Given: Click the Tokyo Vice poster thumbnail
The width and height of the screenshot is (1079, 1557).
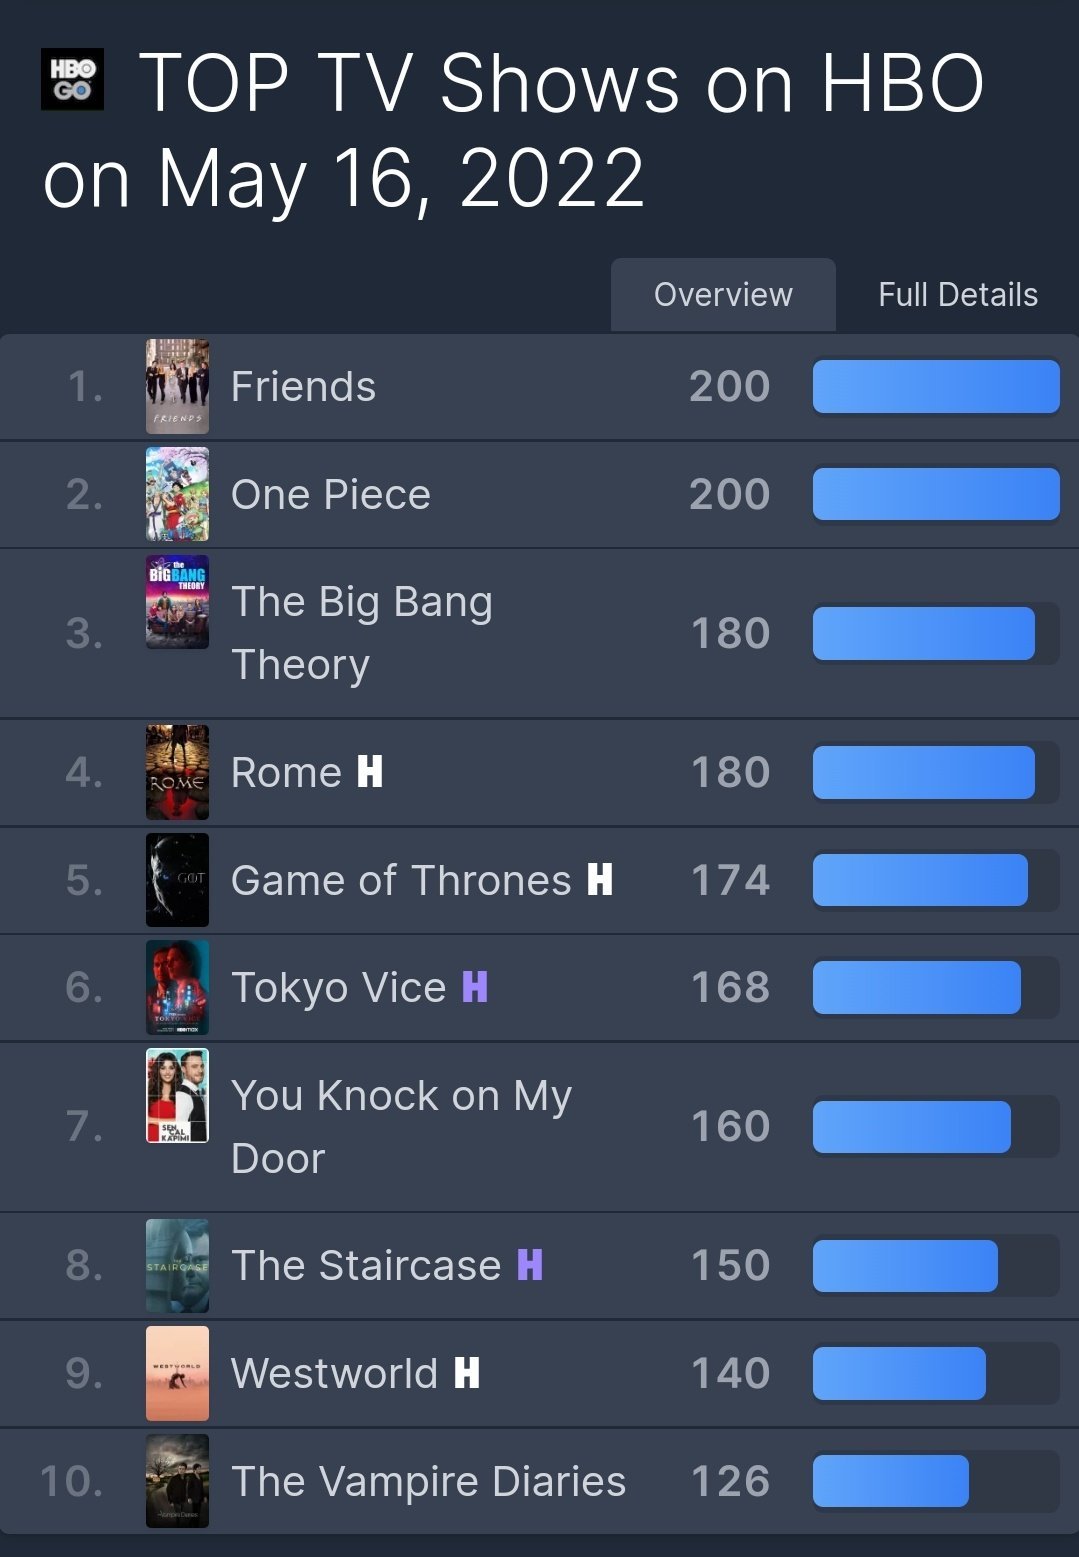Looking at the screenshot, I should (177, 987).
